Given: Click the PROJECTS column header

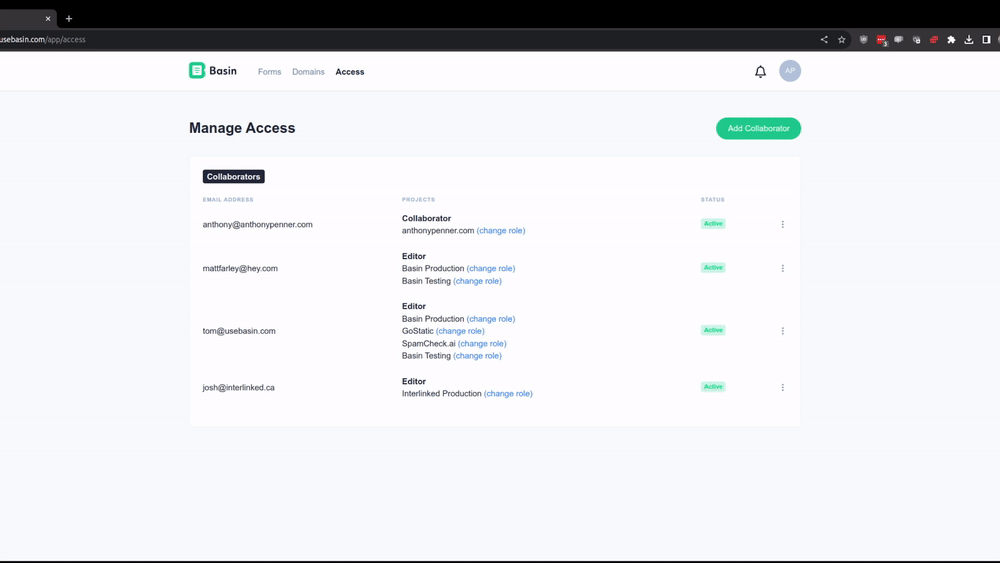Looking at the screenshot, I should (418, 200).
